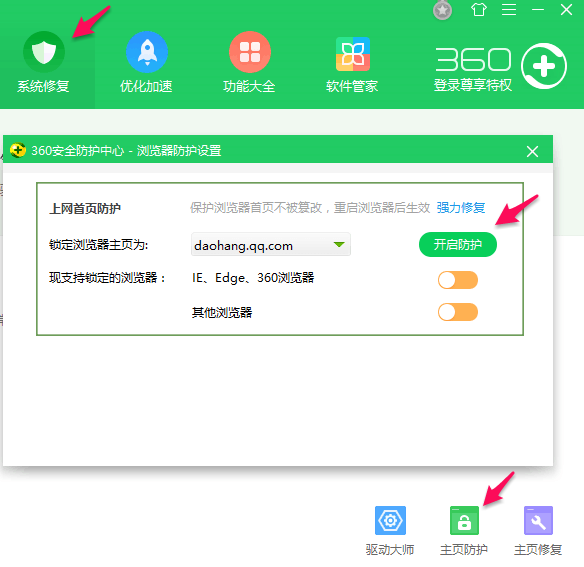The height and width of the screenshot is (567, 584).
Task: Open 优化加速 rocket icon
Action: [x=147, y=52]
